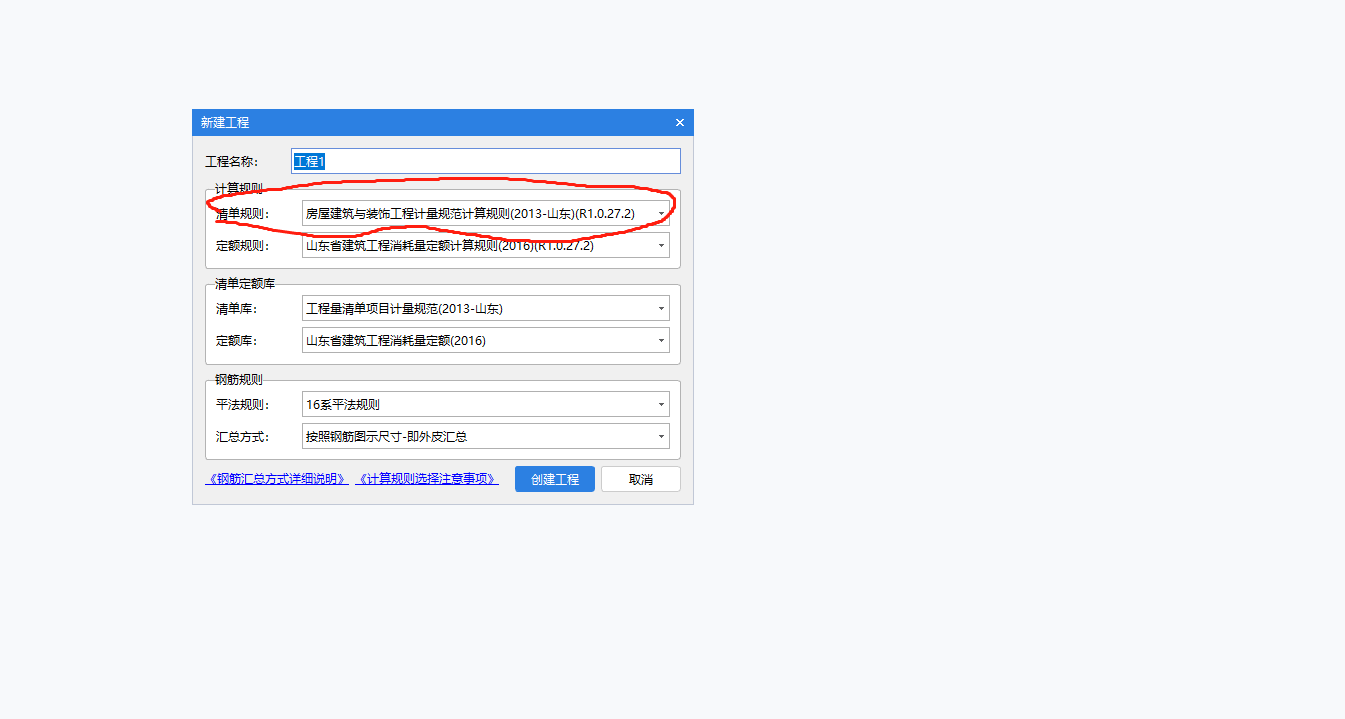Open the 《钢筋汇总方式详细说明》 link
This screenshot has width=1345, height=719.
[x=277, y=479]
